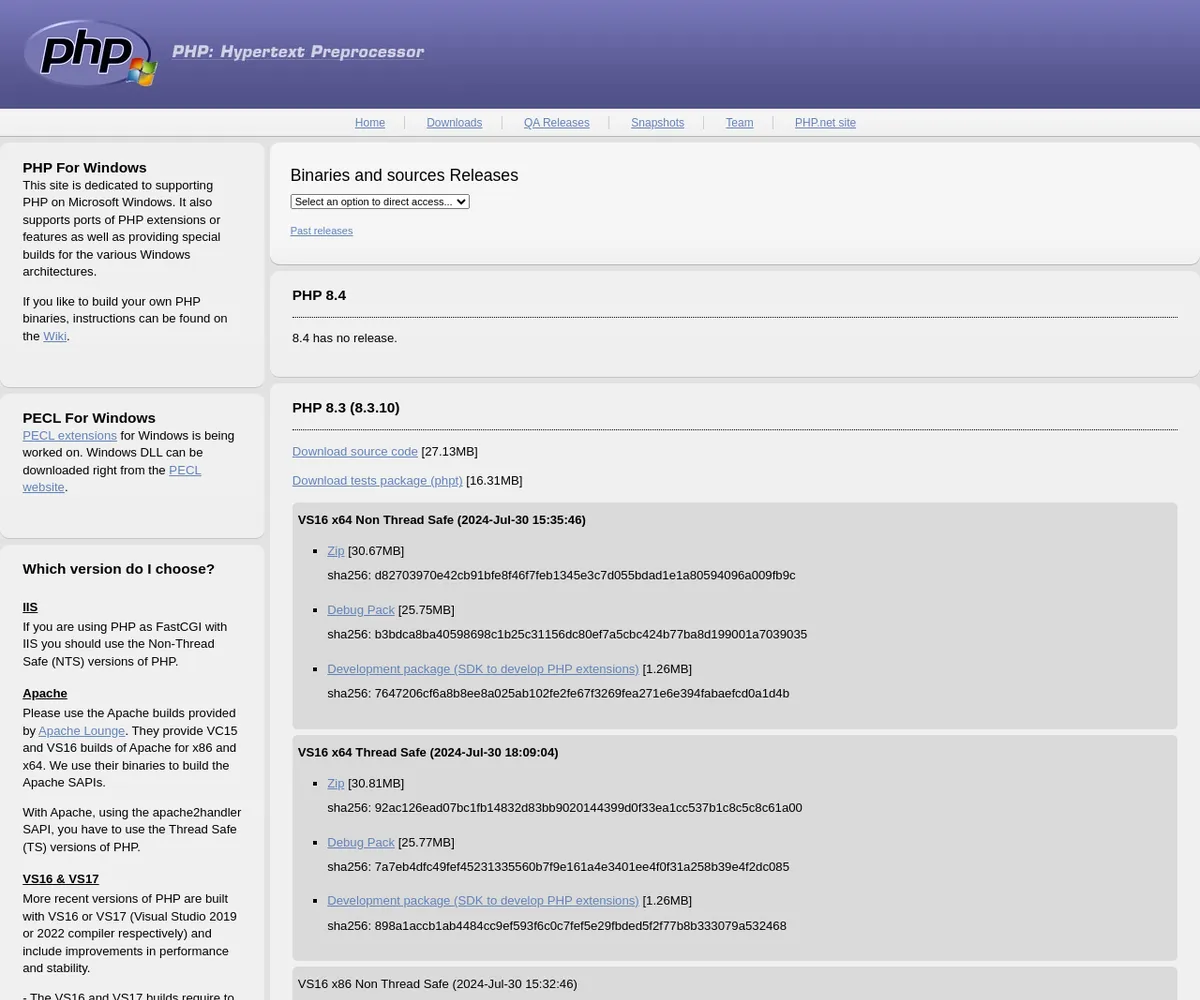Viewport: 1200px width, 1000px height.
Task: Follow the PECL extensions link
Action: pos(70,436)
